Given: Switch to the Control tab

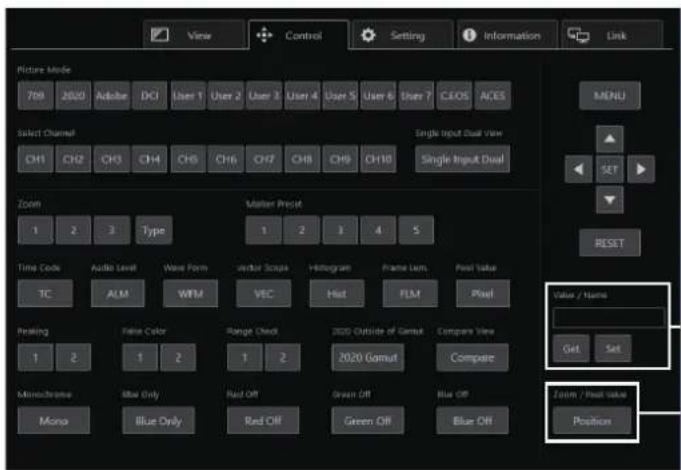Looking at the screenshot, I should click(x=299, y=35).
